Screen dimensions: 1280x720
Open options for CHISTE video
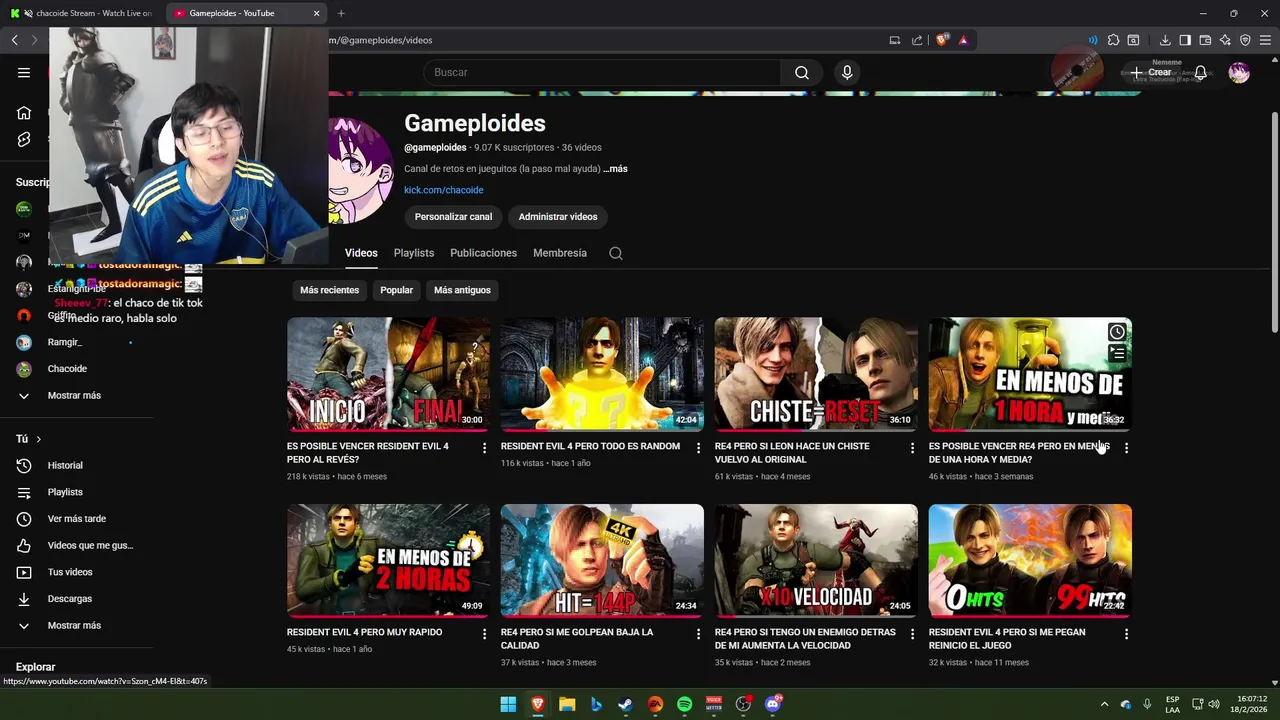(912, 448)
